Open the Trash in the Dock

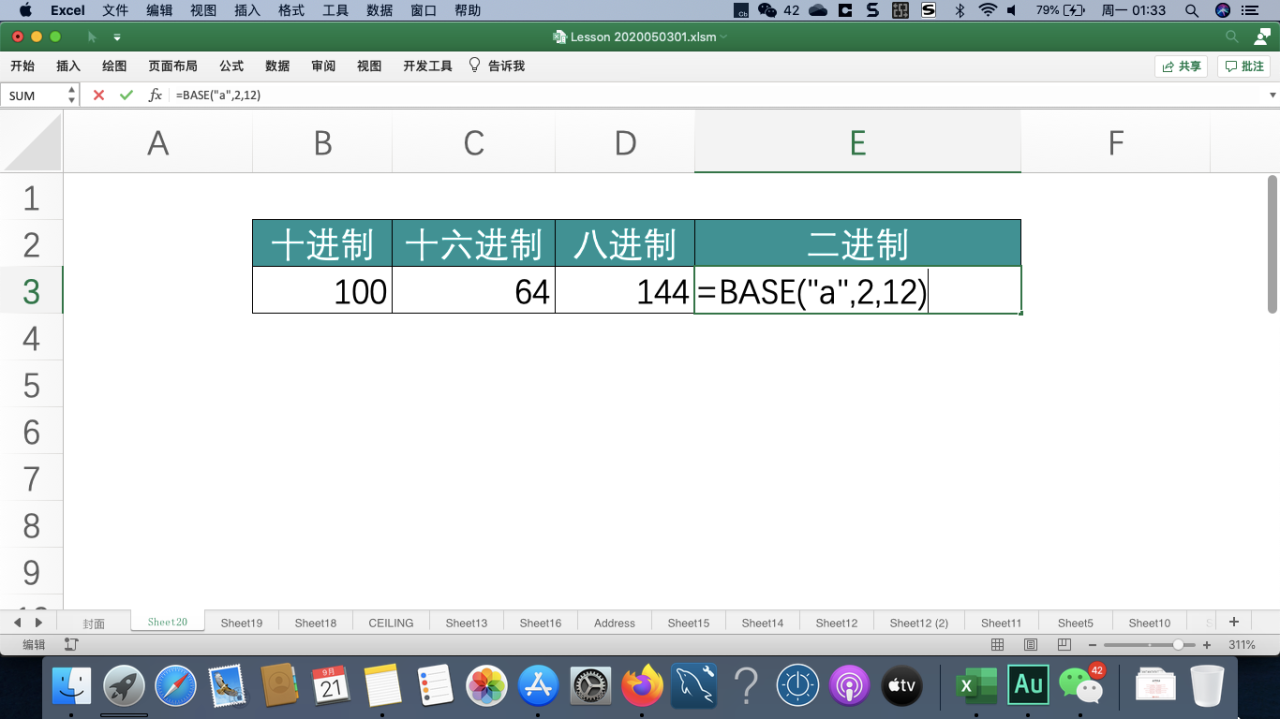(x=1207, y=686)
